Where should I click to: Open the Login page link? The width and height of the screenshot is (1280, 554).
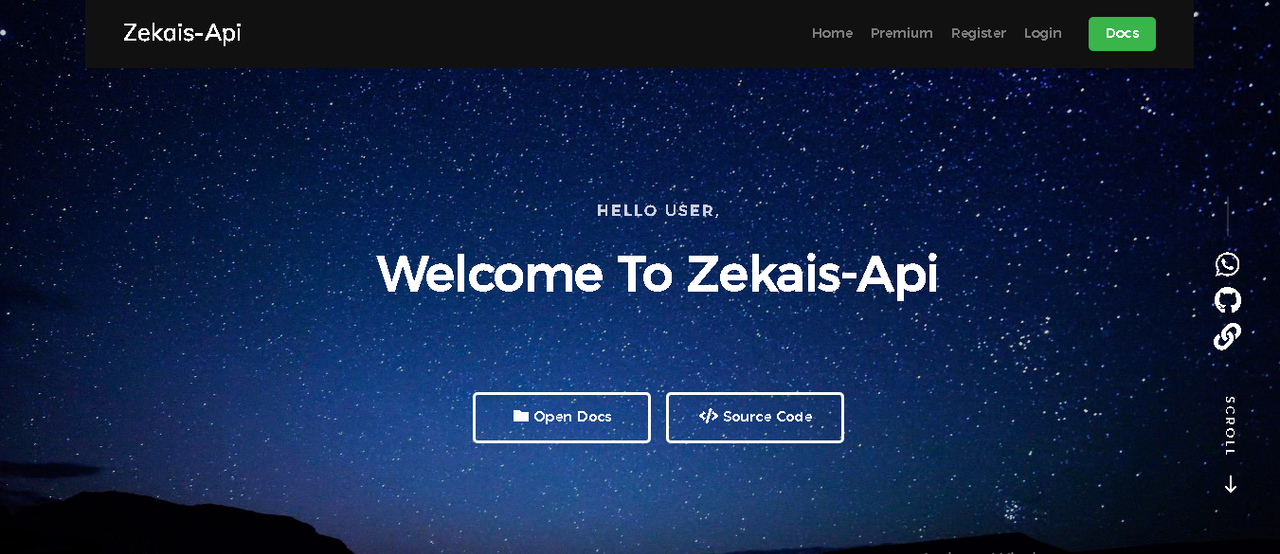coord(1042,33)
